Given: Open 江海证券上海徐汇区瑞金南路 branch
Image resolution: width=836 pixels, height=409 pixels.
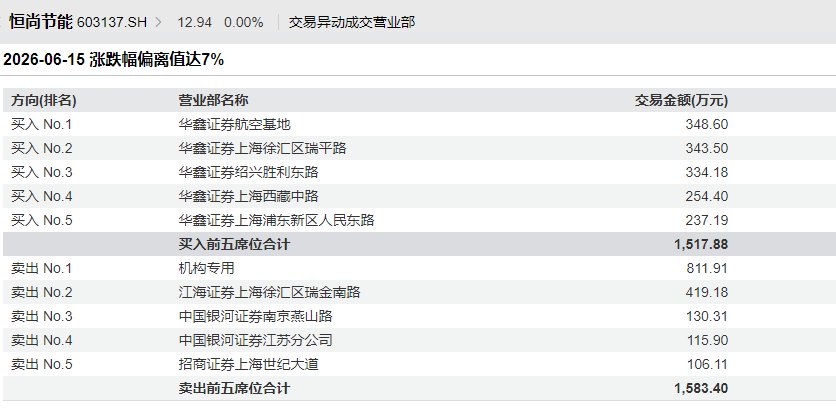Looking at the screenshot, I should [x=269, y=292].
